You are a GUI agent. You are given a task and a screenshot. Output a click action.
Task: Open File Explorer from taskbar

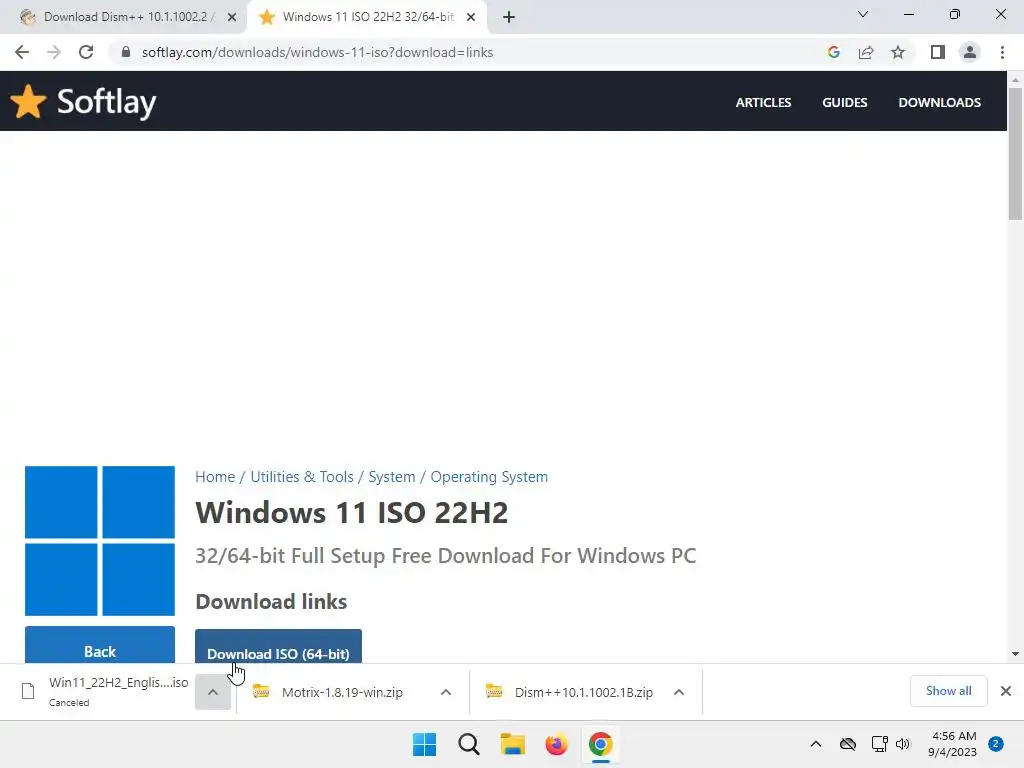pos(513,744)
